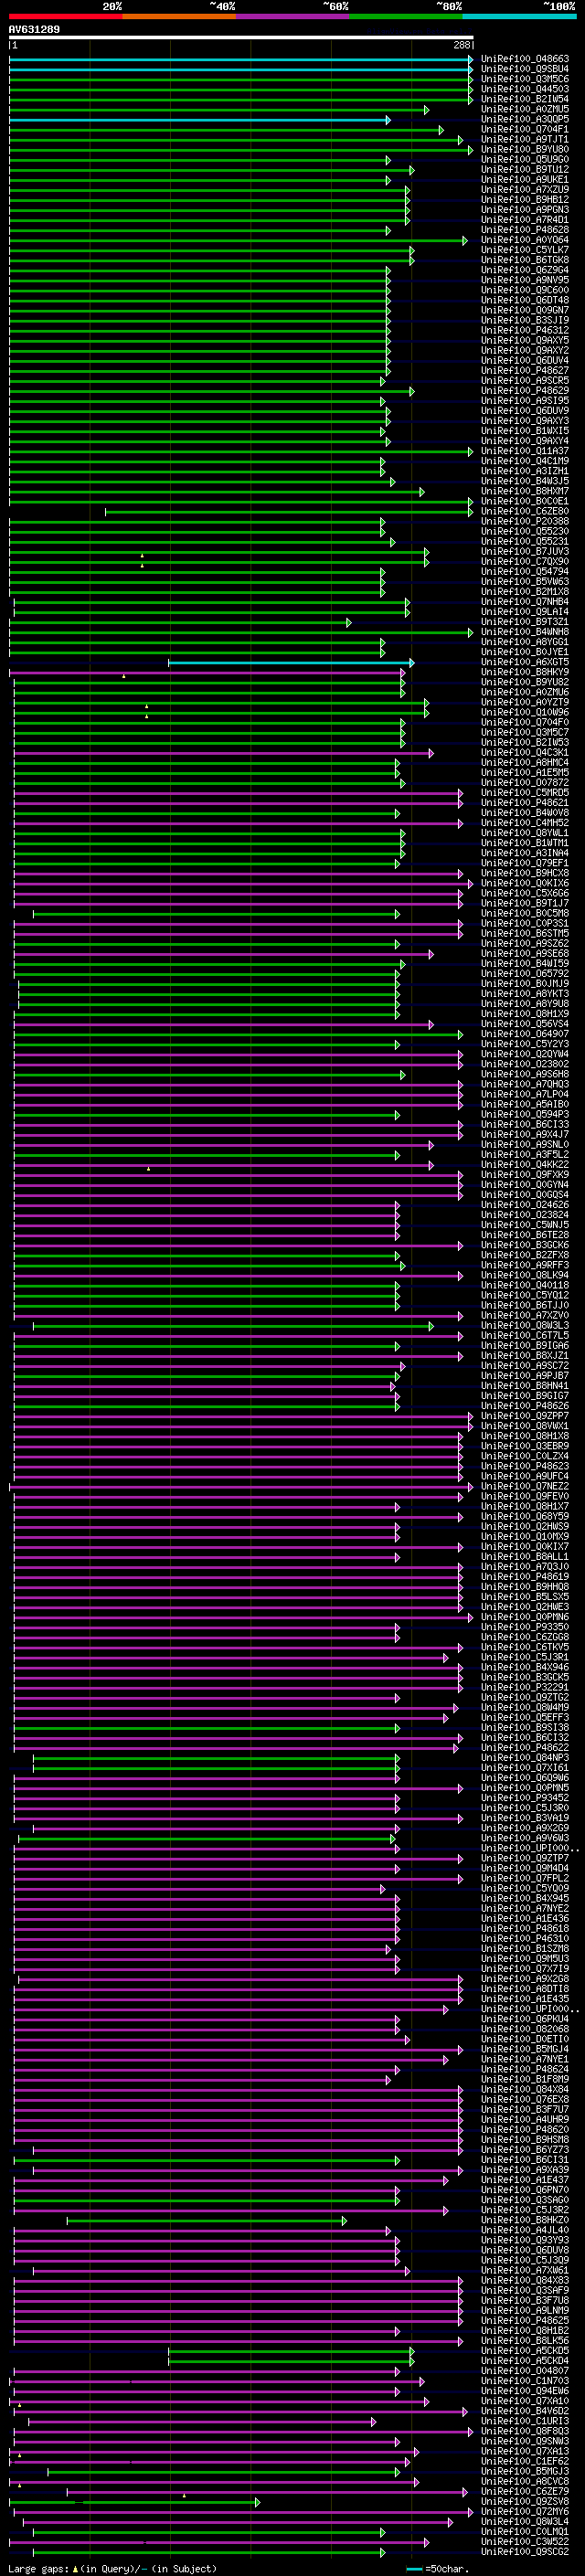
Task: Open hit UniRef100_P48625
Action: [524, 2320]
